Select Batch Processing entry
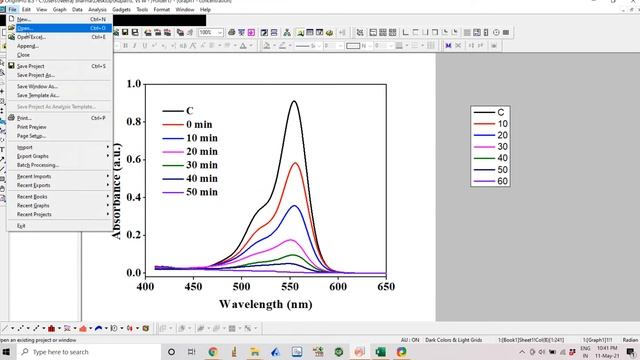This screenshot has width=640, height=360. click(x=60, y=165)
